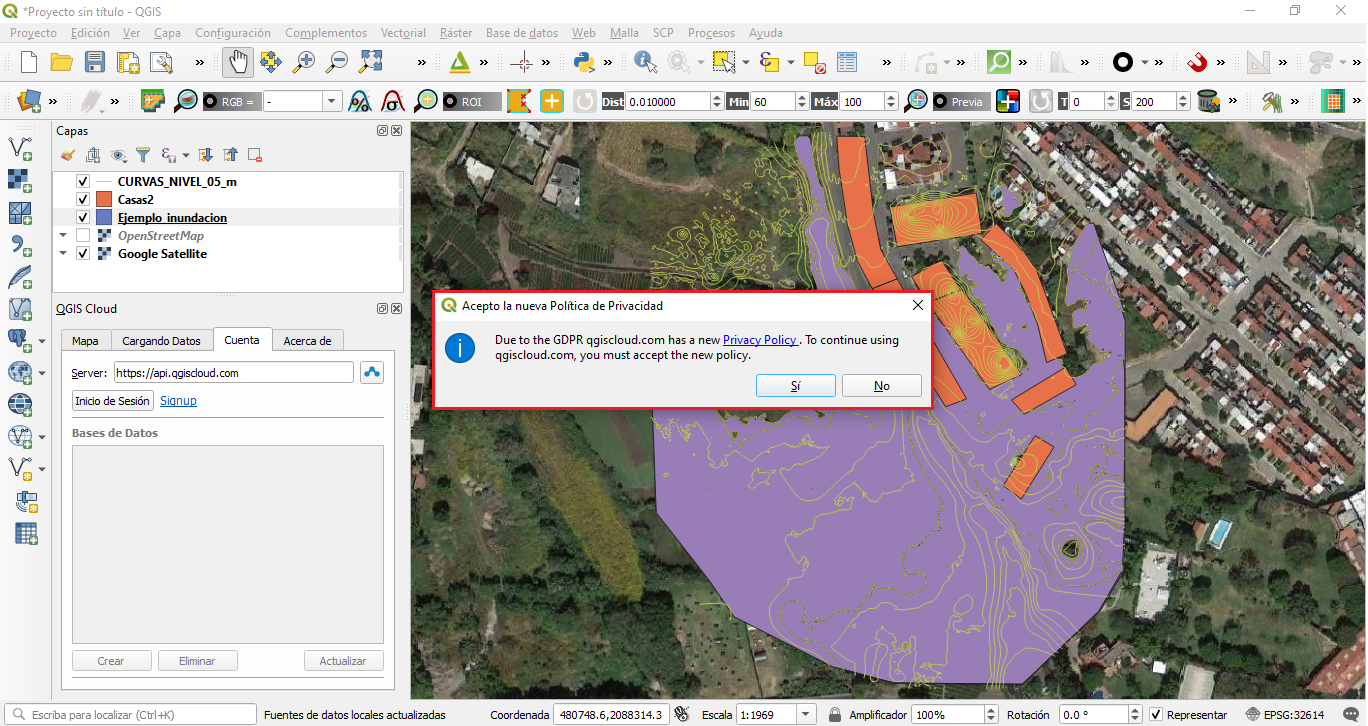
Task: Expand the Google Satellite layer tree
Action: [64, 254]
